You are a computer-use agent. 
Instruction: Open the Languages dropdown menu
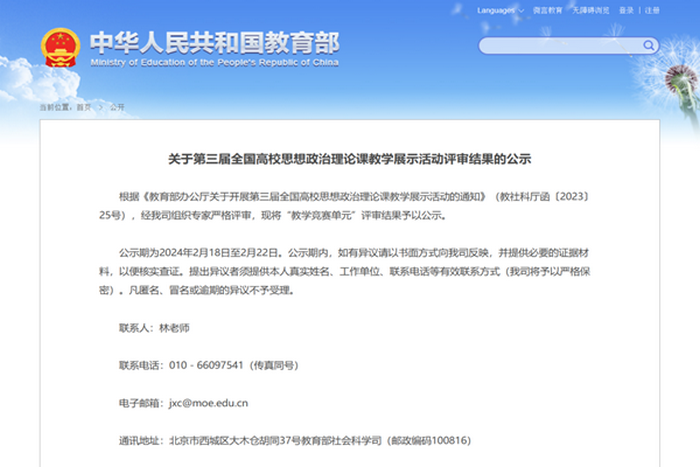(x=499, y=10)
